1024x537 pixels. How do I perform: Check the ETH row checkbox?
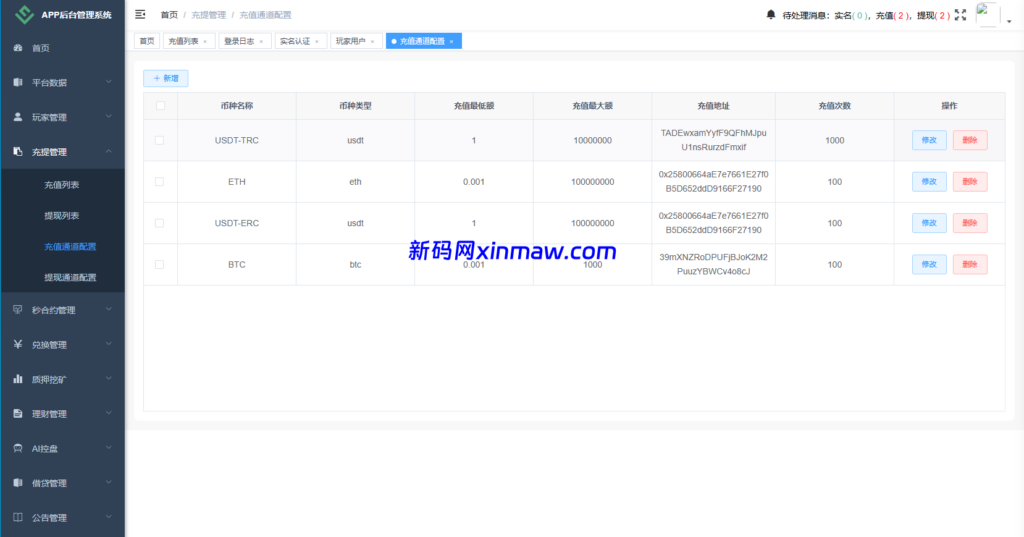(x=159, y=182)
